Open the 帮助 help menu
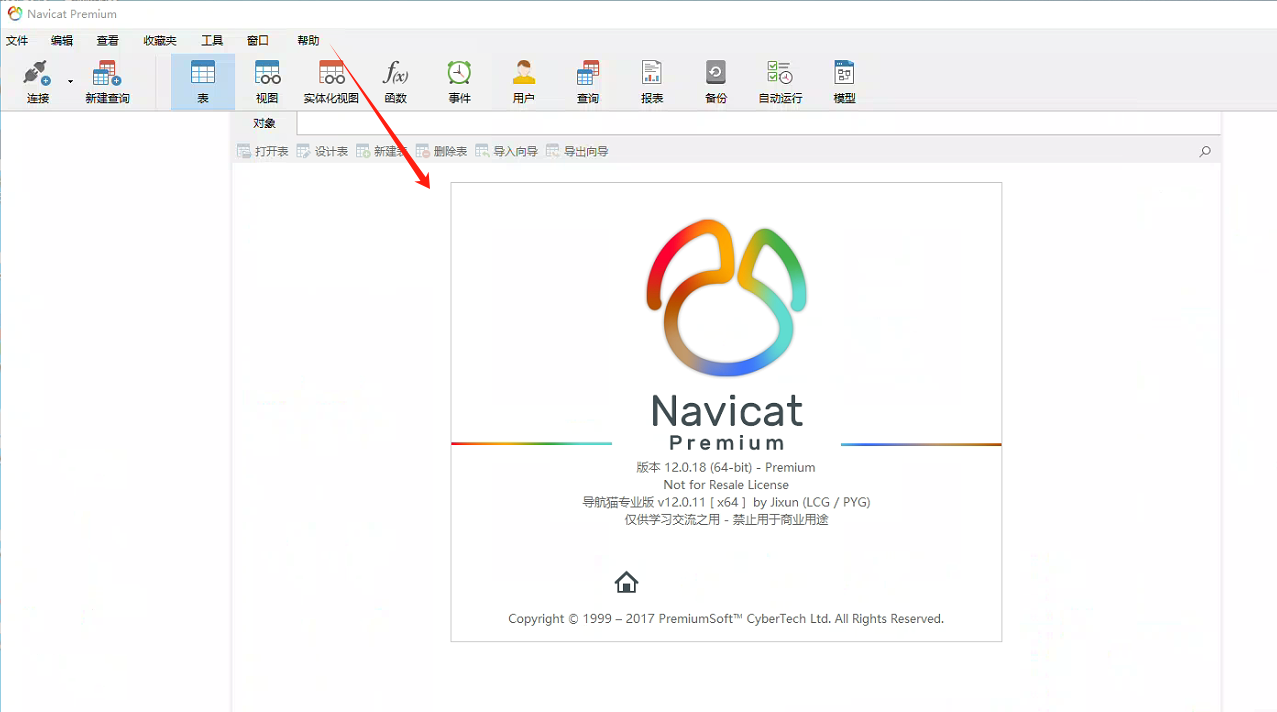The width and height of the screenshot is (1277, 712). [308, 41]
